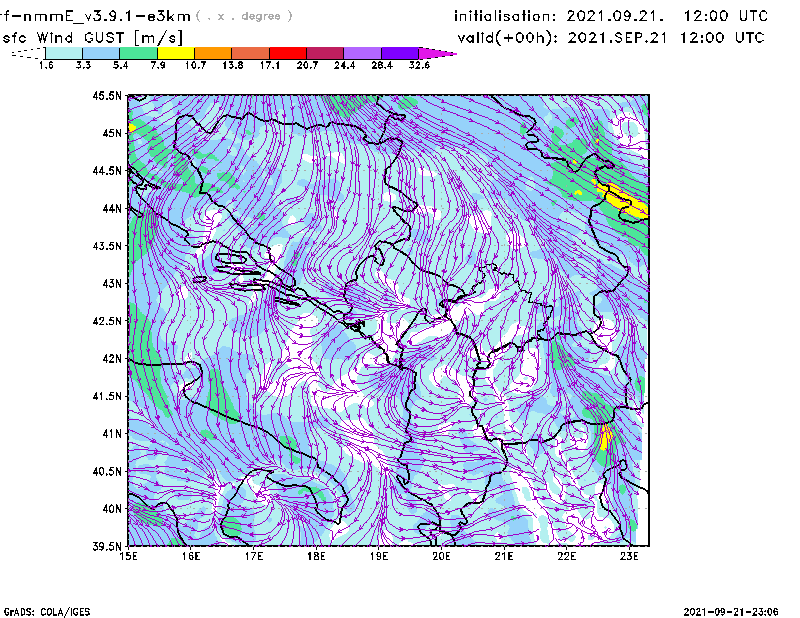This screenshot has width=800, height=618.
Task: Click the "40N" latitude label
Action: 112,509
